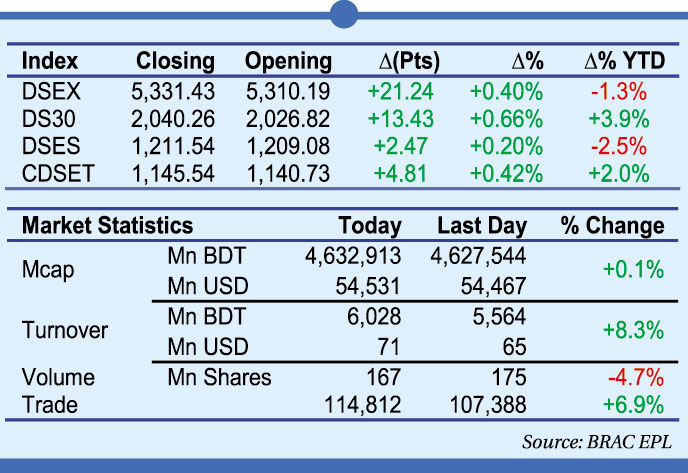Select the DSEX index row label

point(50,91)
